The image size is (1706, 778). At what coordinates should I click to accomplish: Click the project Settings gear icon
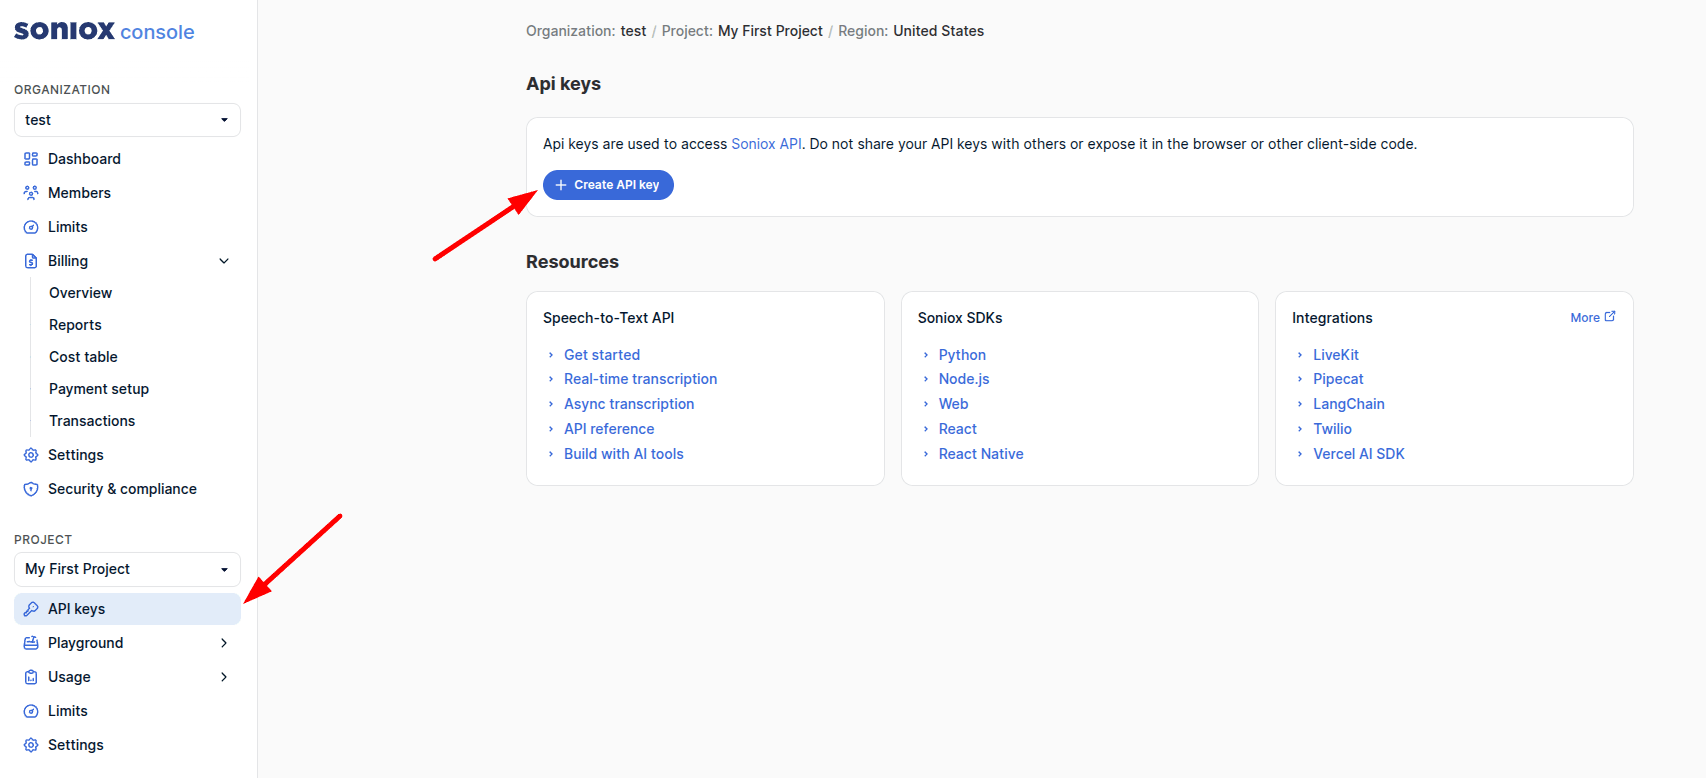click(31, 745)
